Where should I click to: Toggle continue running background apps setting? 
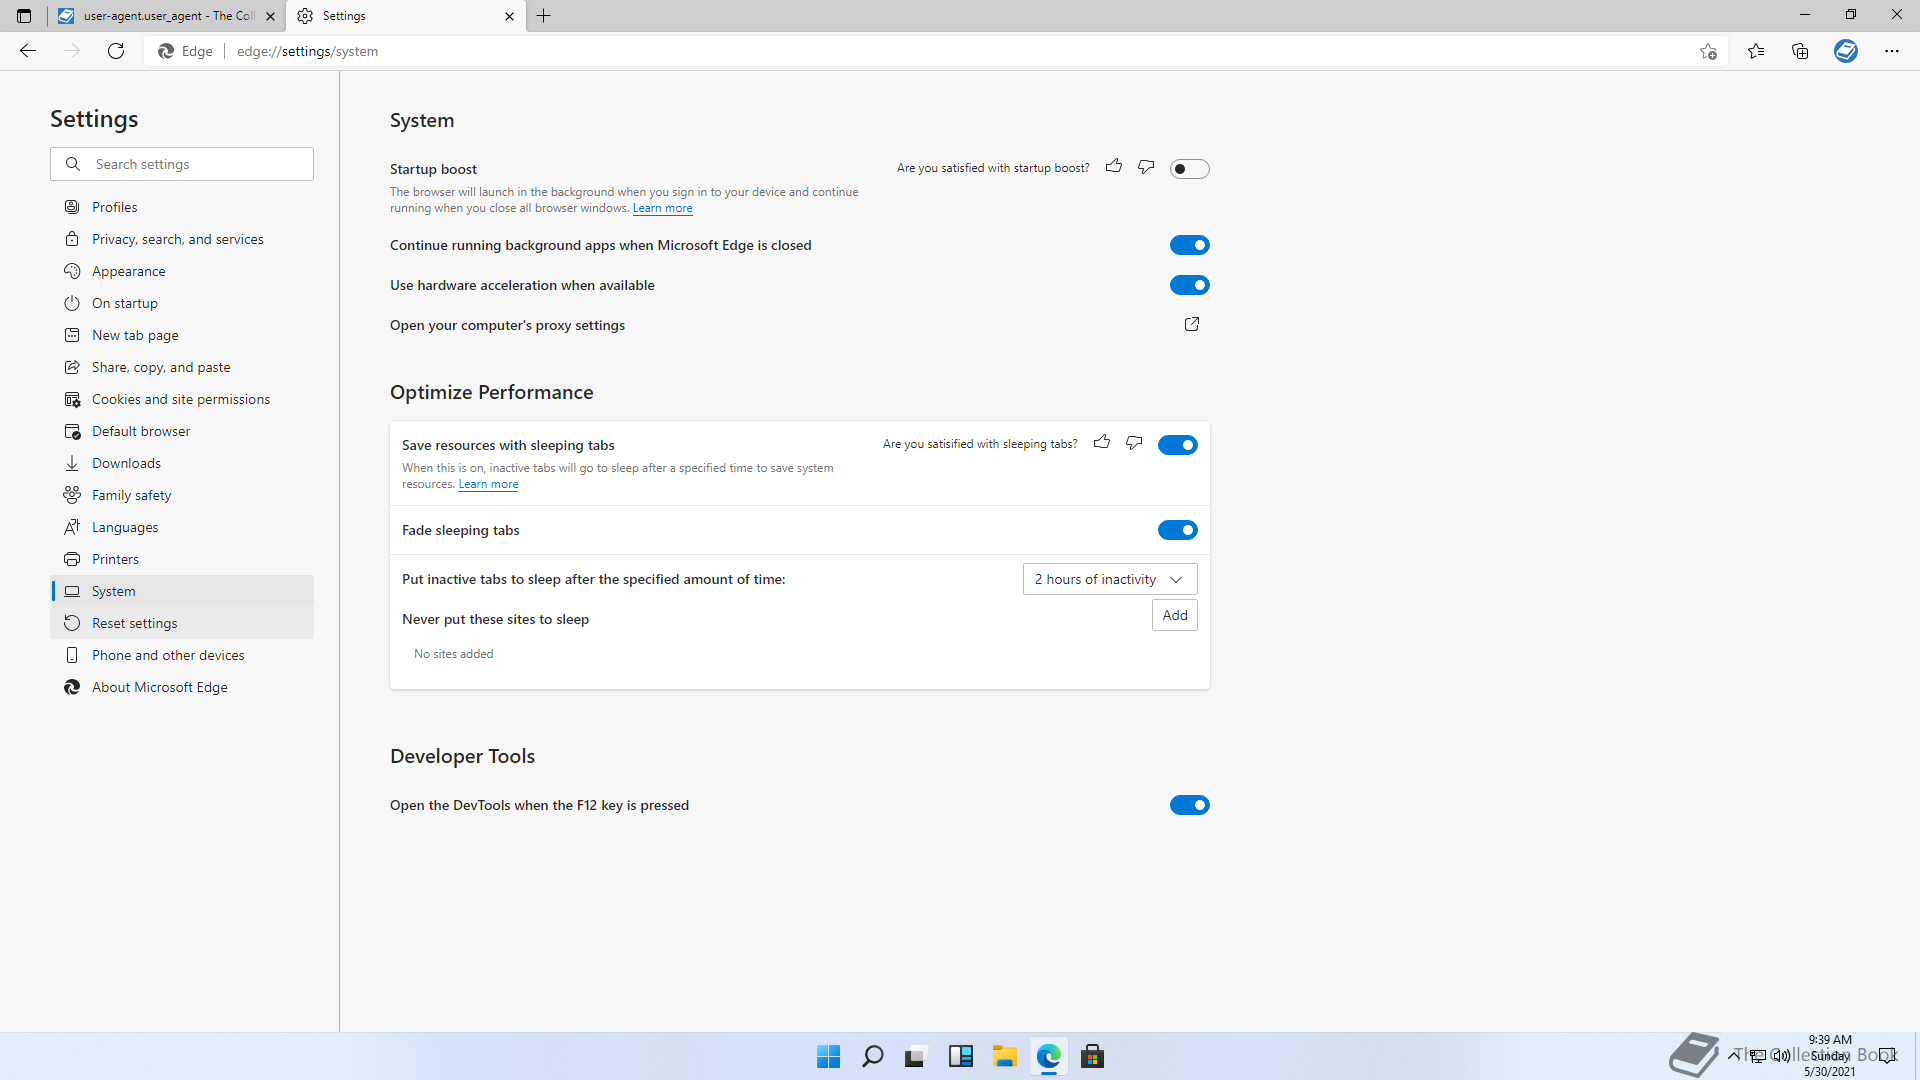pyautogui.click(x=1189, y=245)
